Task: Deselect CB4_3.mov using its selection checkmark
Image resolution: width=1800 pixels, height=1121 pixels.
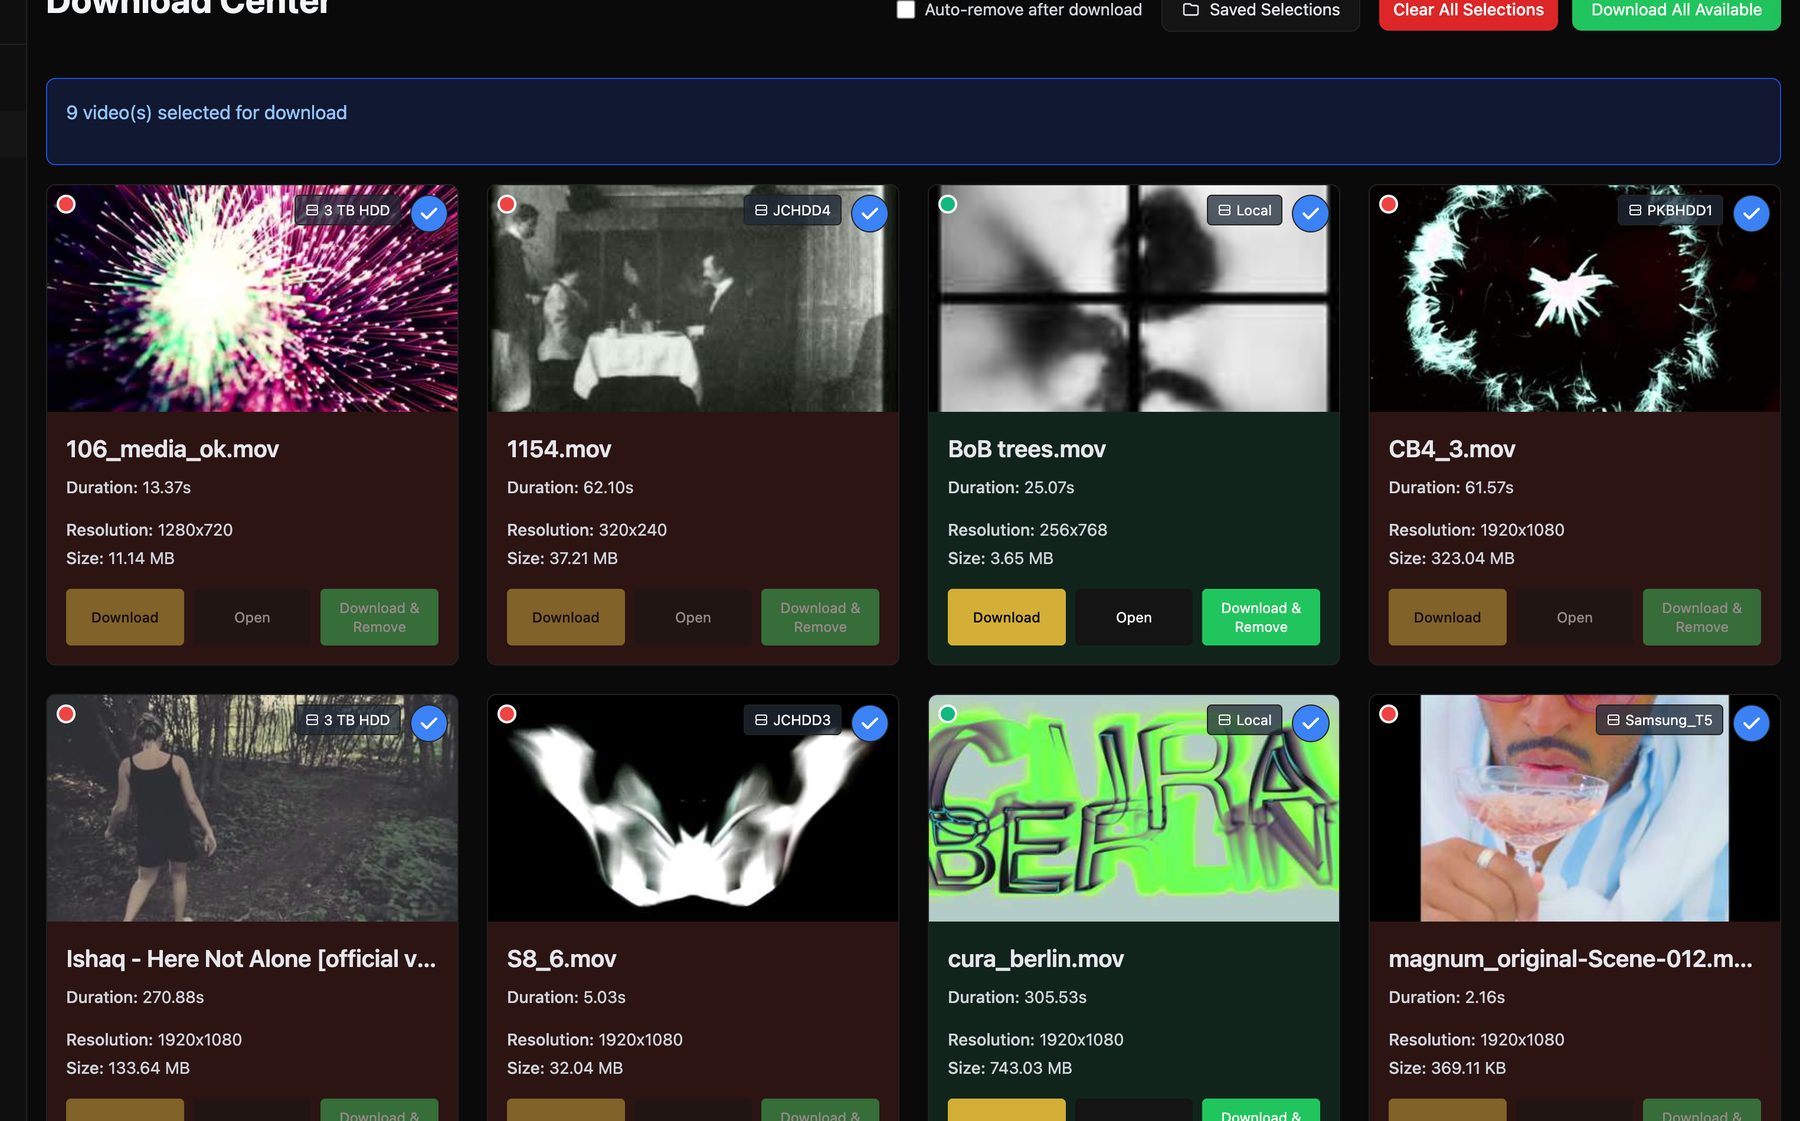Action: (x=1751, y=213)
